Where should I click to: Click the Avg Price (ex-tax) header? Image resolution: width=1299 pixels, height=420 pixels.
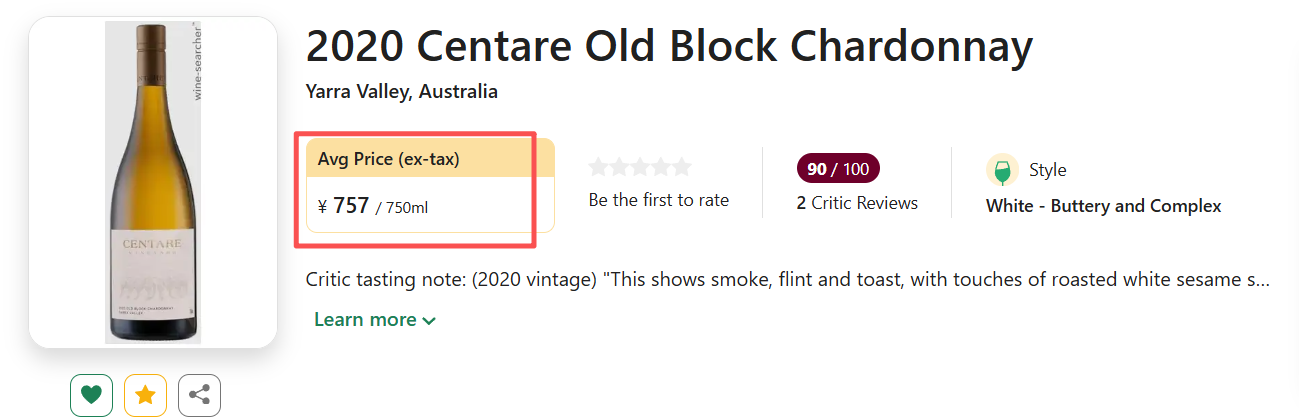pyautogui.click(x=389, y=159)
